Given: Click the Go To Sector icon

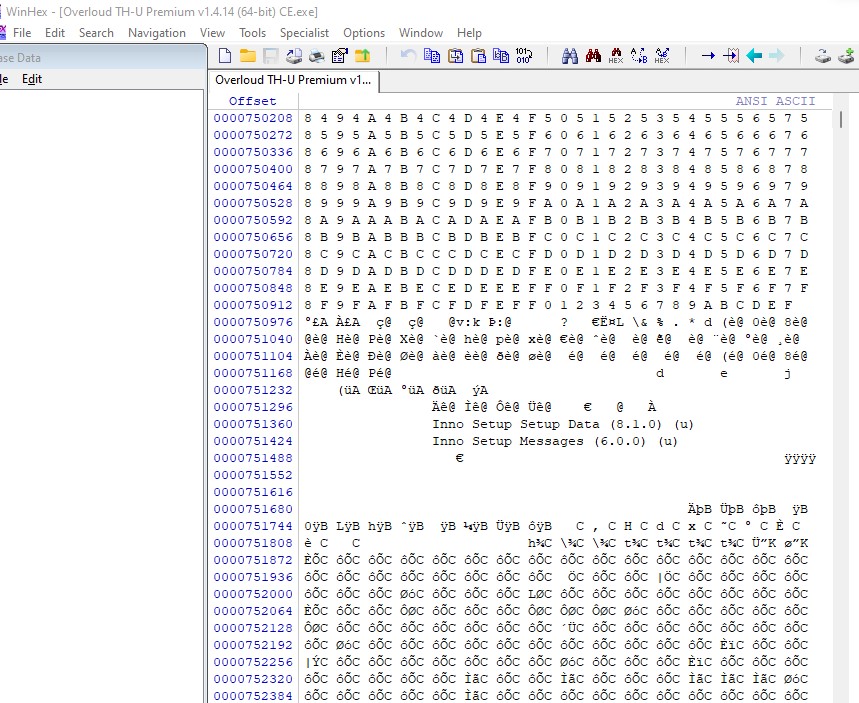Looking at the screenshot, I should coord(731,56).
